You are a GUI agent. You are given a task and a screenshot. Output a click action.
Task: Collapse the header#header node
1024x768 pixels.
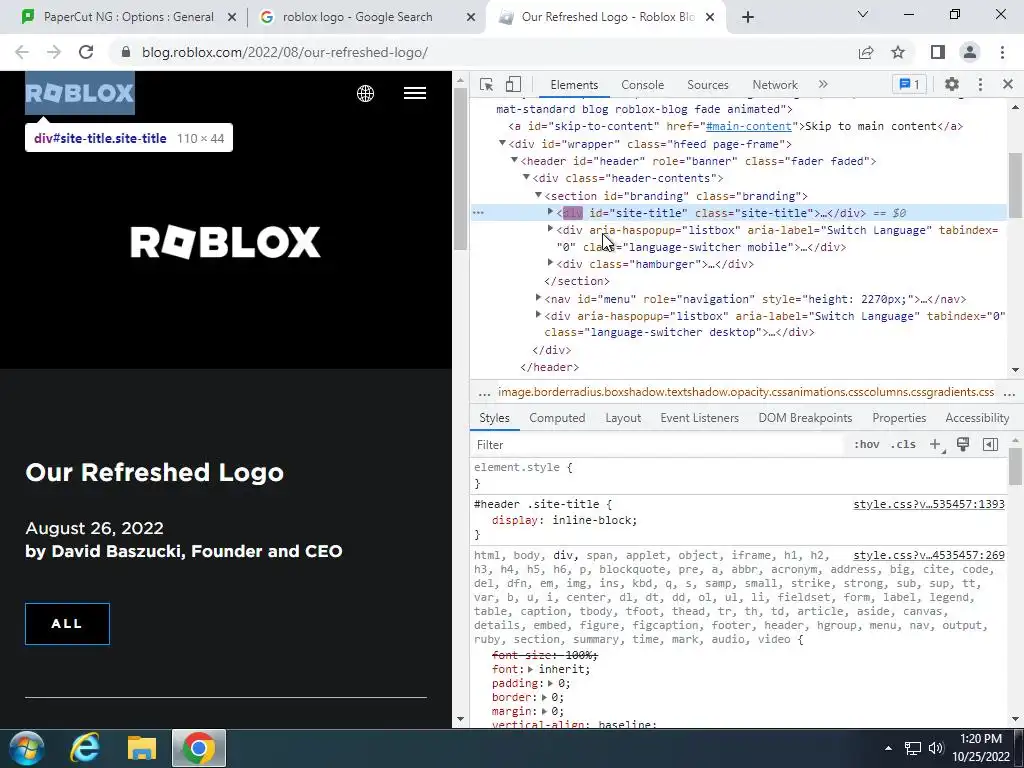[x=515, y=160]
